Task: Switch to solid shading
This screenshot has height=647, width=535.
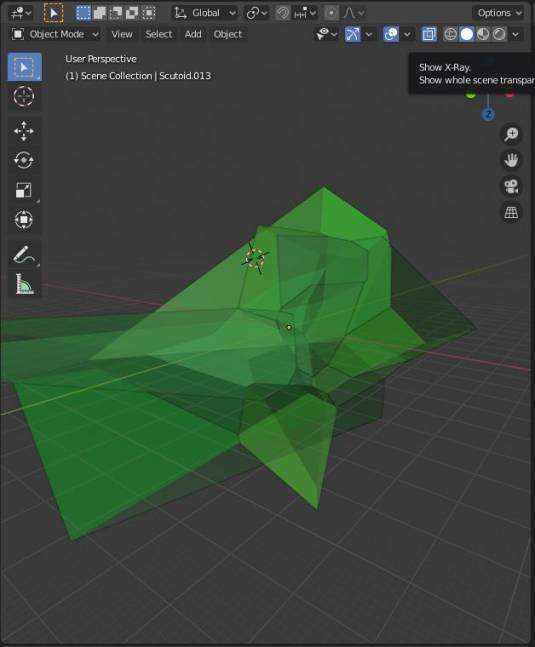Action: point(467,34)
